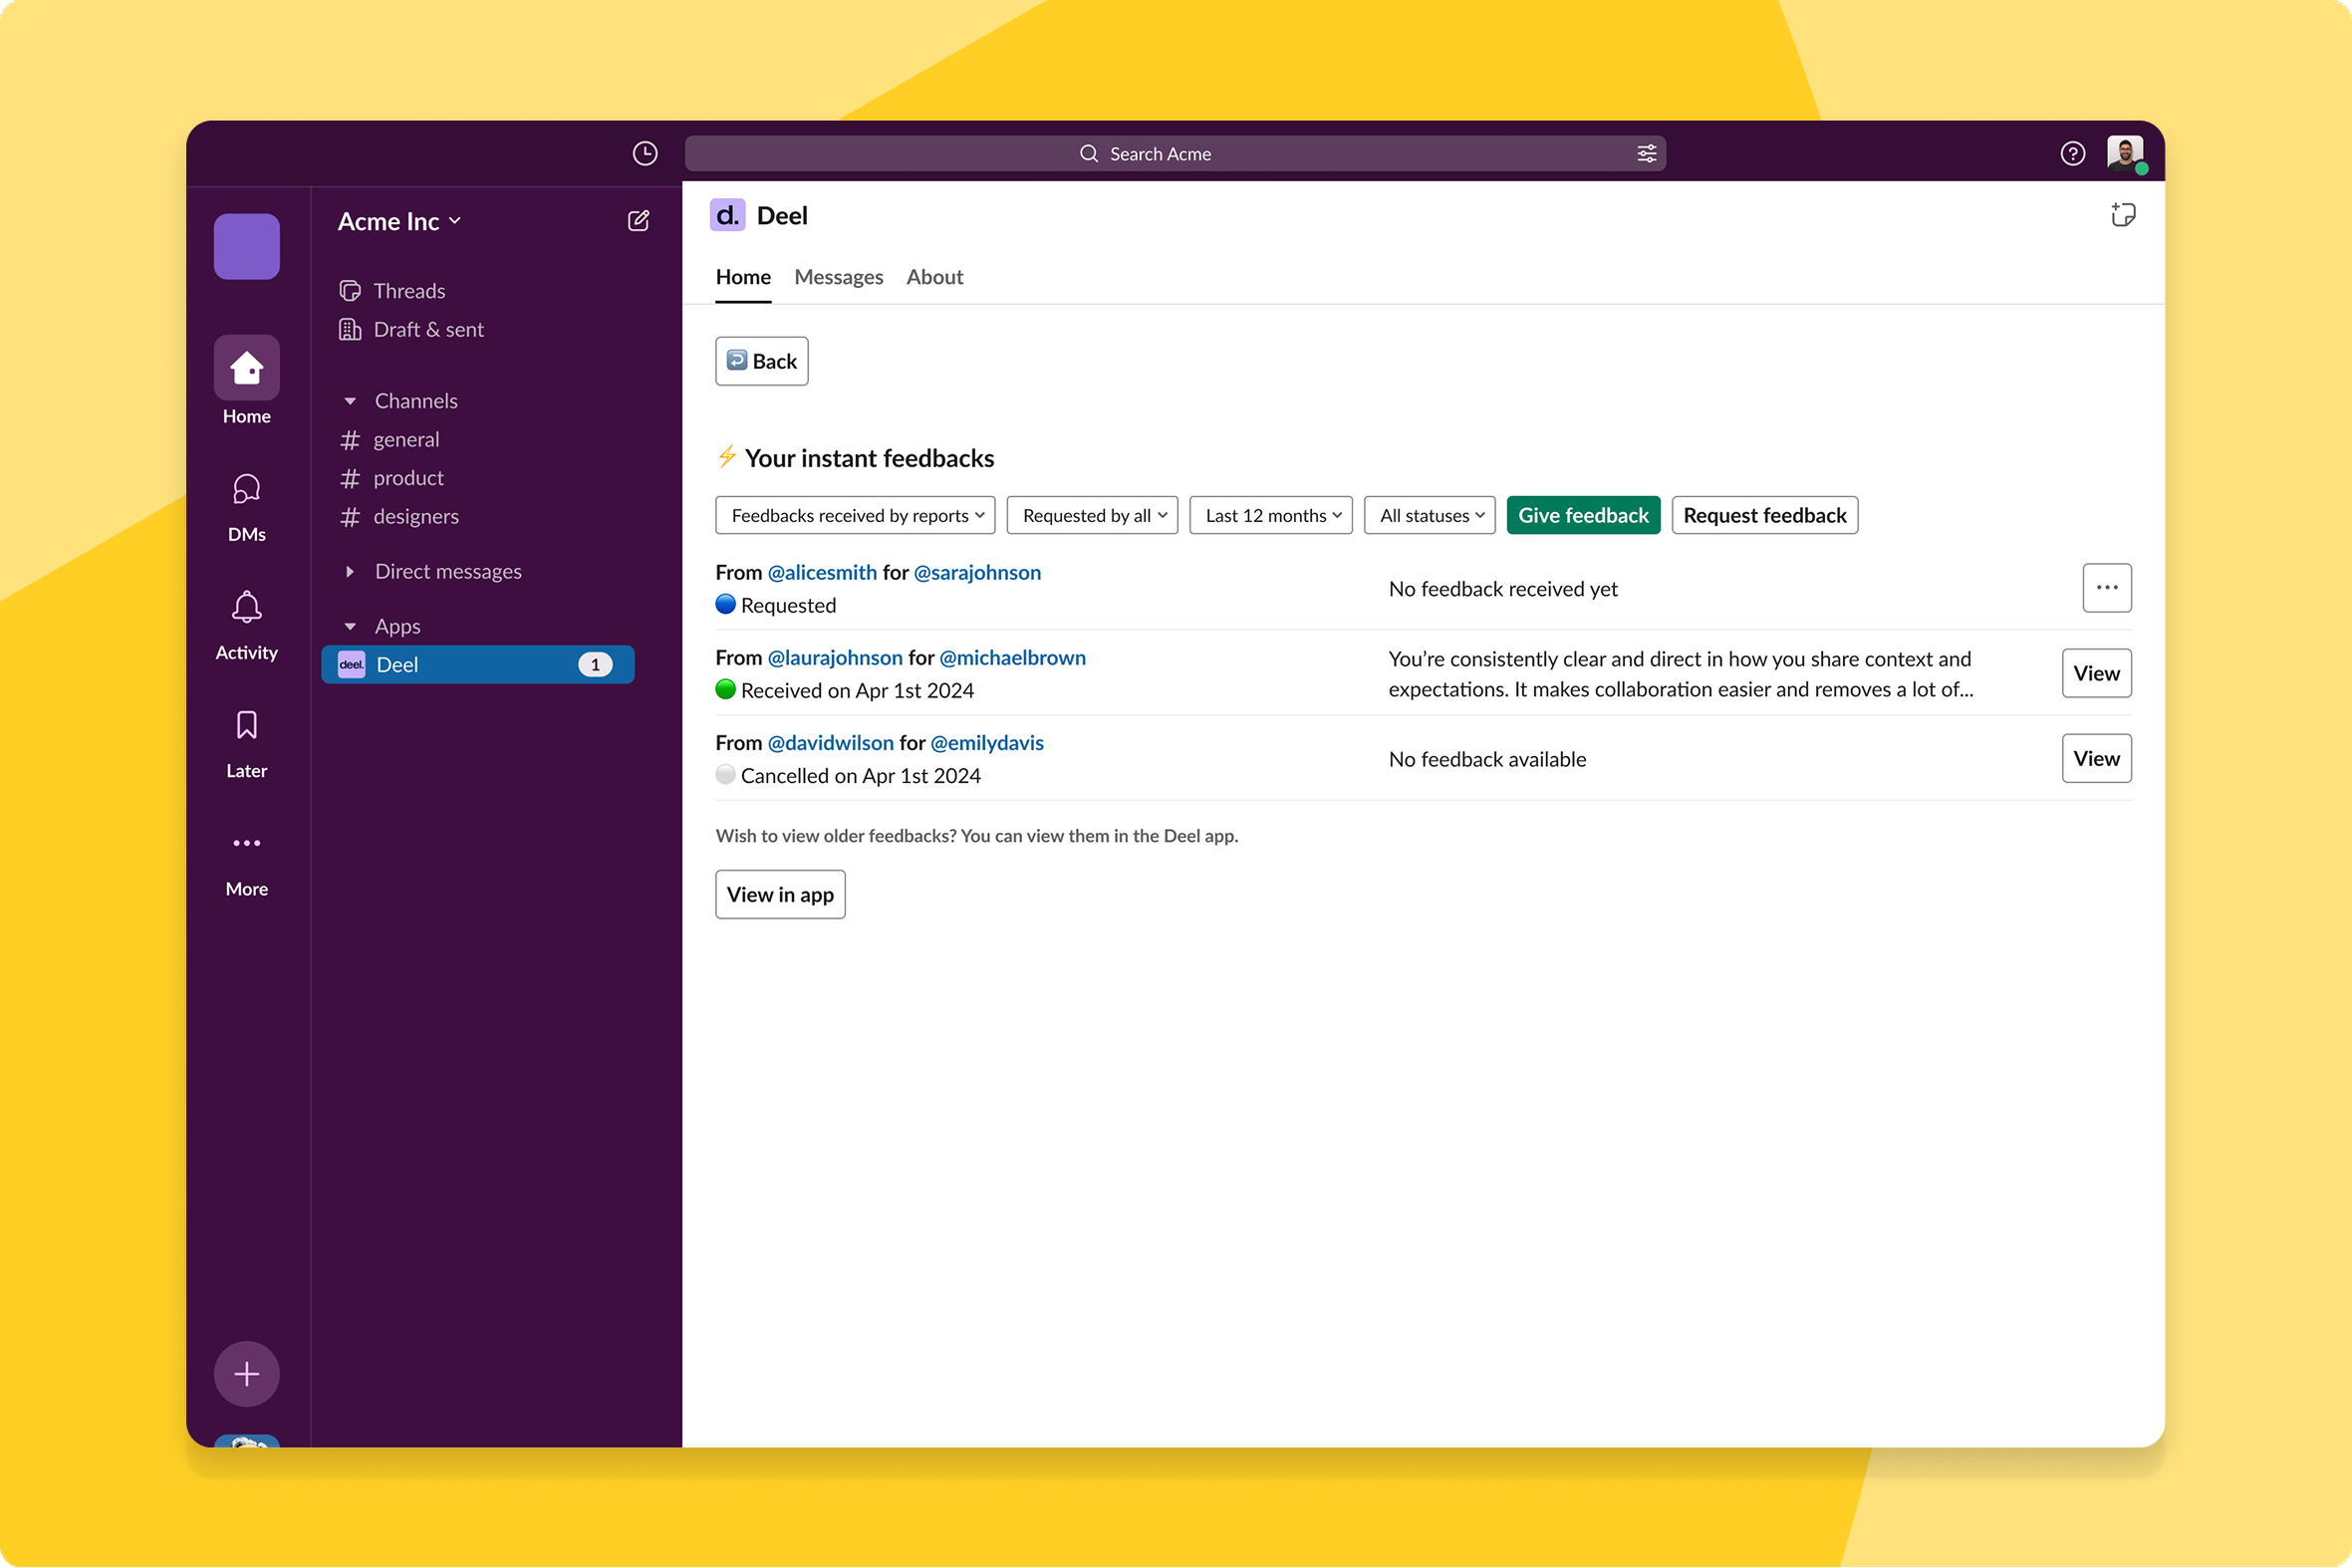Open @emilydavis profile link
Viewport: 2352px width, 1568px height.
click(x=986, y=742)
